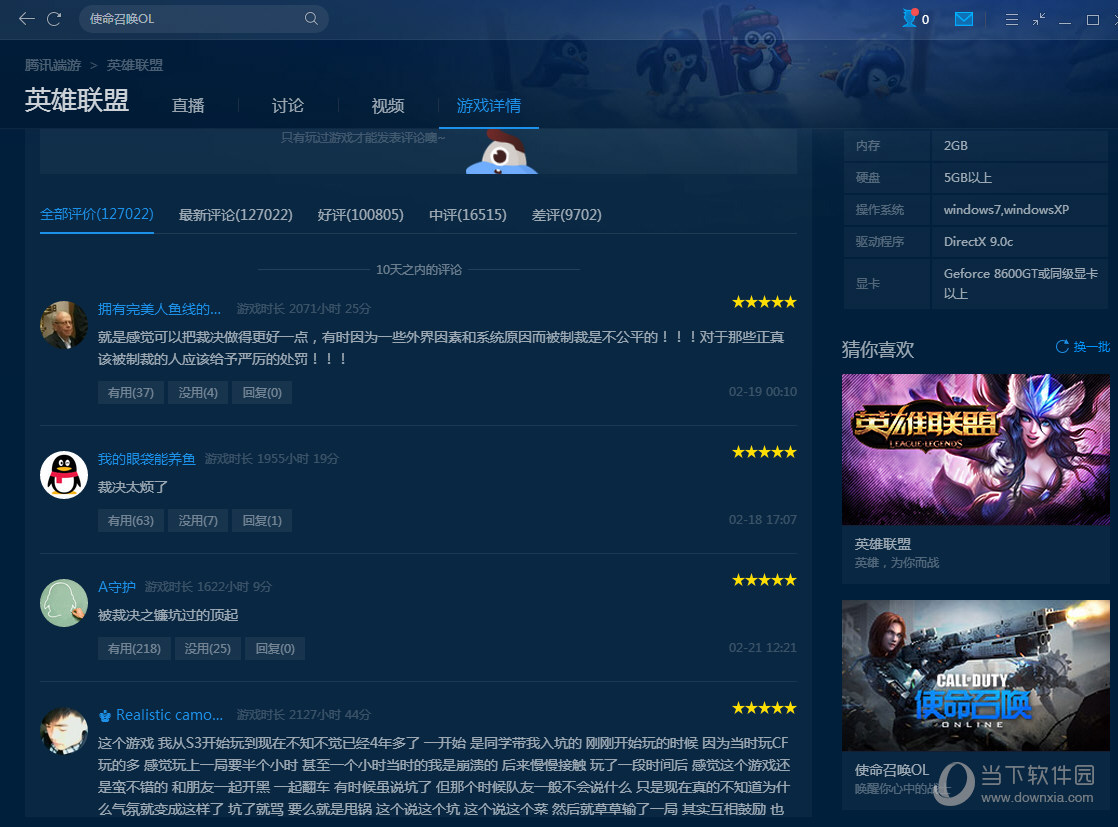The height and width of the screenshot is (827, 1118).
Task: Switch to the 讨论 tab
Action: point(288,106)
